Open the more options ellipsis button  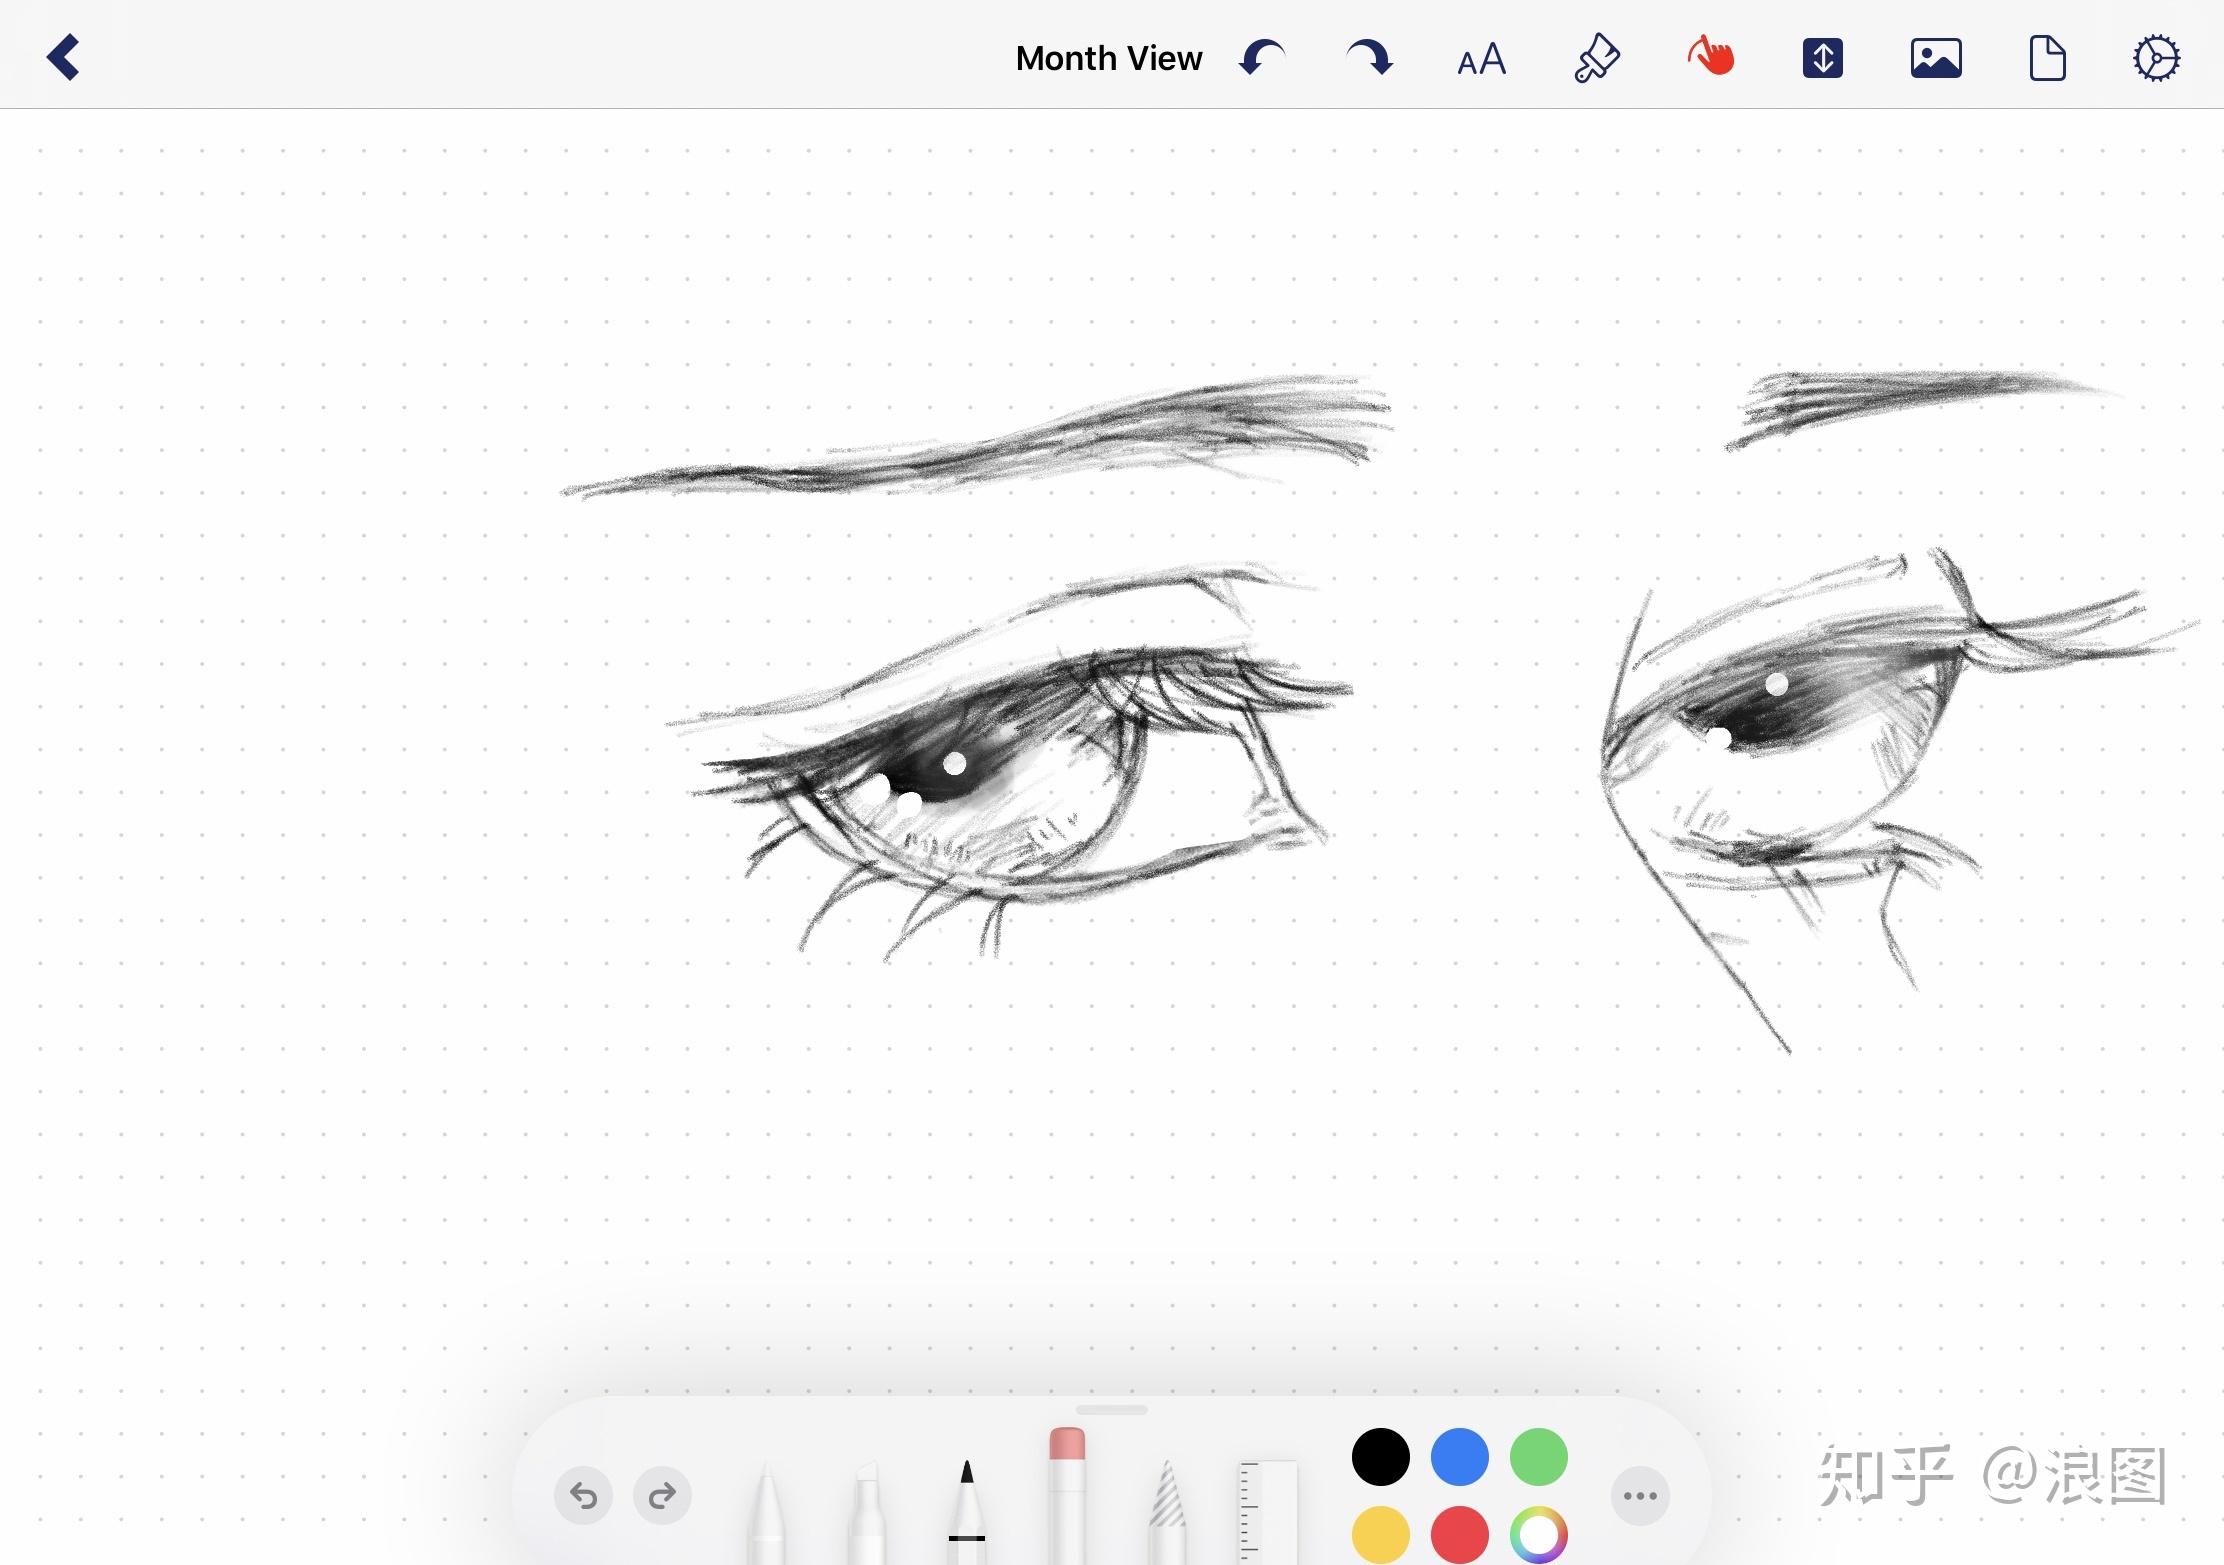click(1640, 1496)
